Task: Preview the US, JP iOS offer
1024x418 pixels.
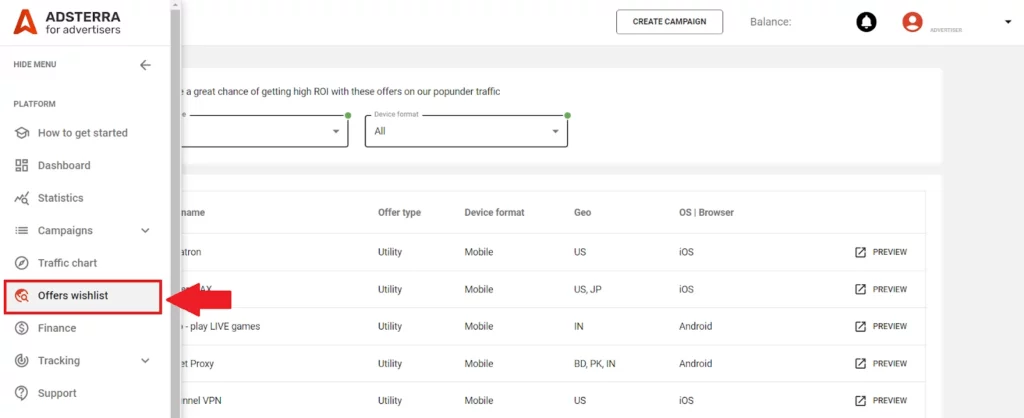Action: (x=881, y=289)
